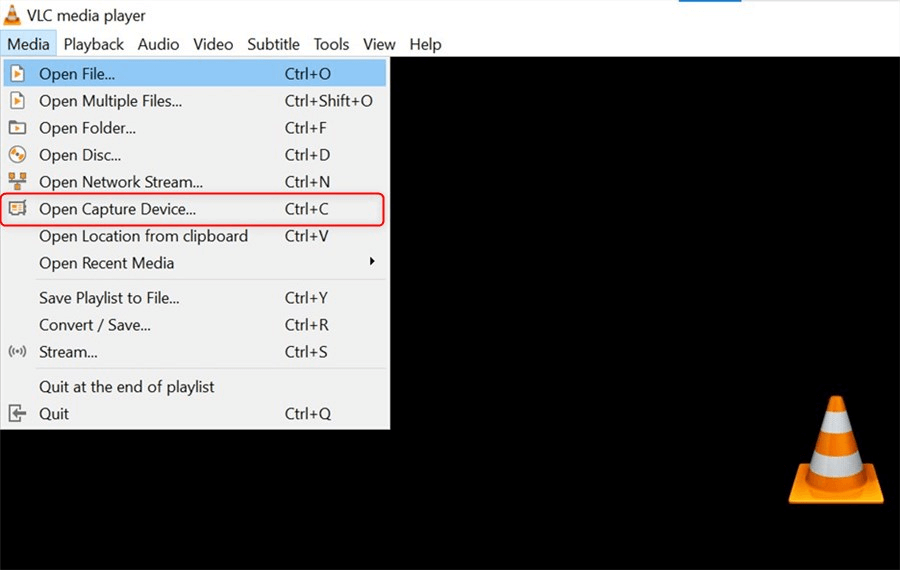Choose Open Disc... entry

coord(195,154)
